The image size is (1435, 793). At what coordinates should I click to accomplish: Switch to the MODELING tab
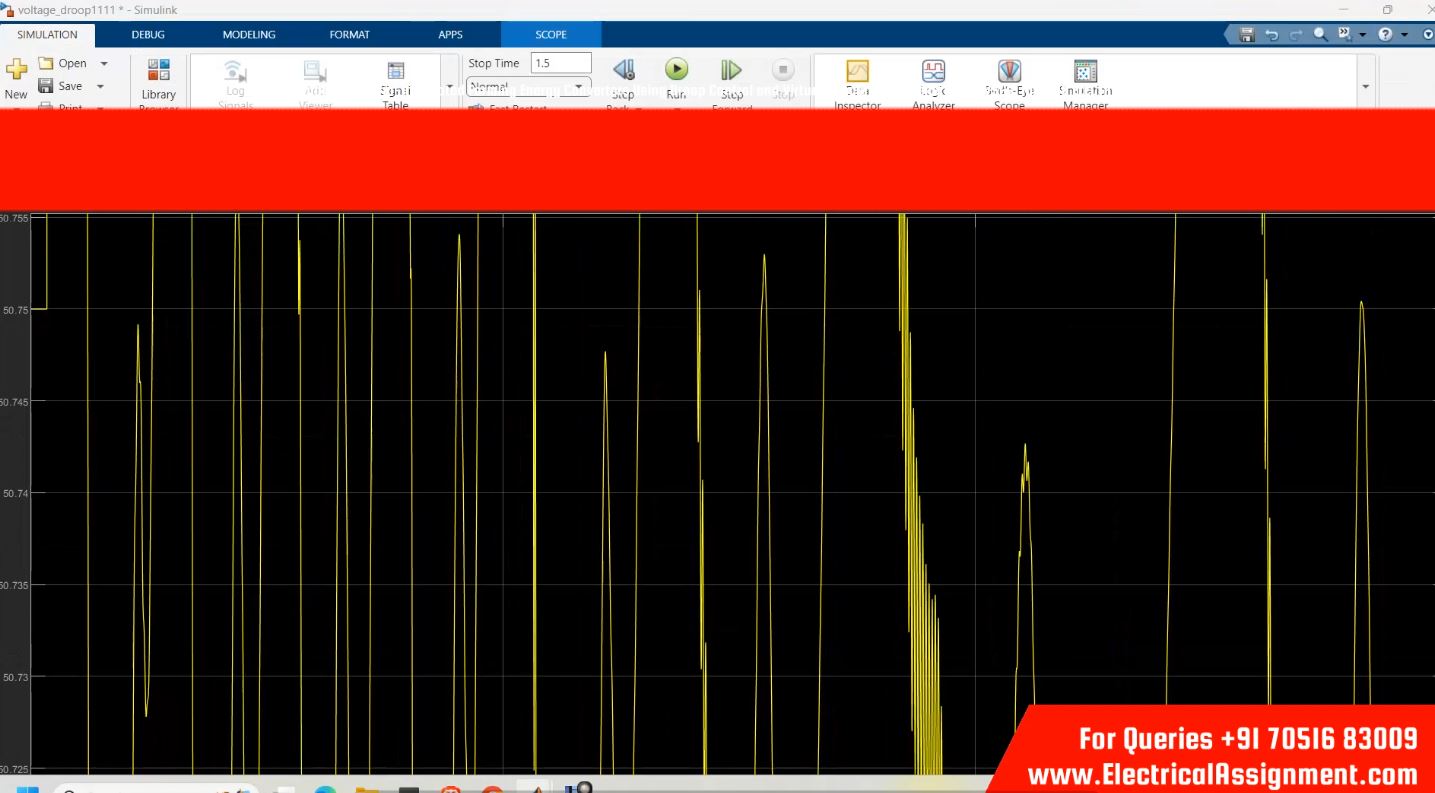248,35
